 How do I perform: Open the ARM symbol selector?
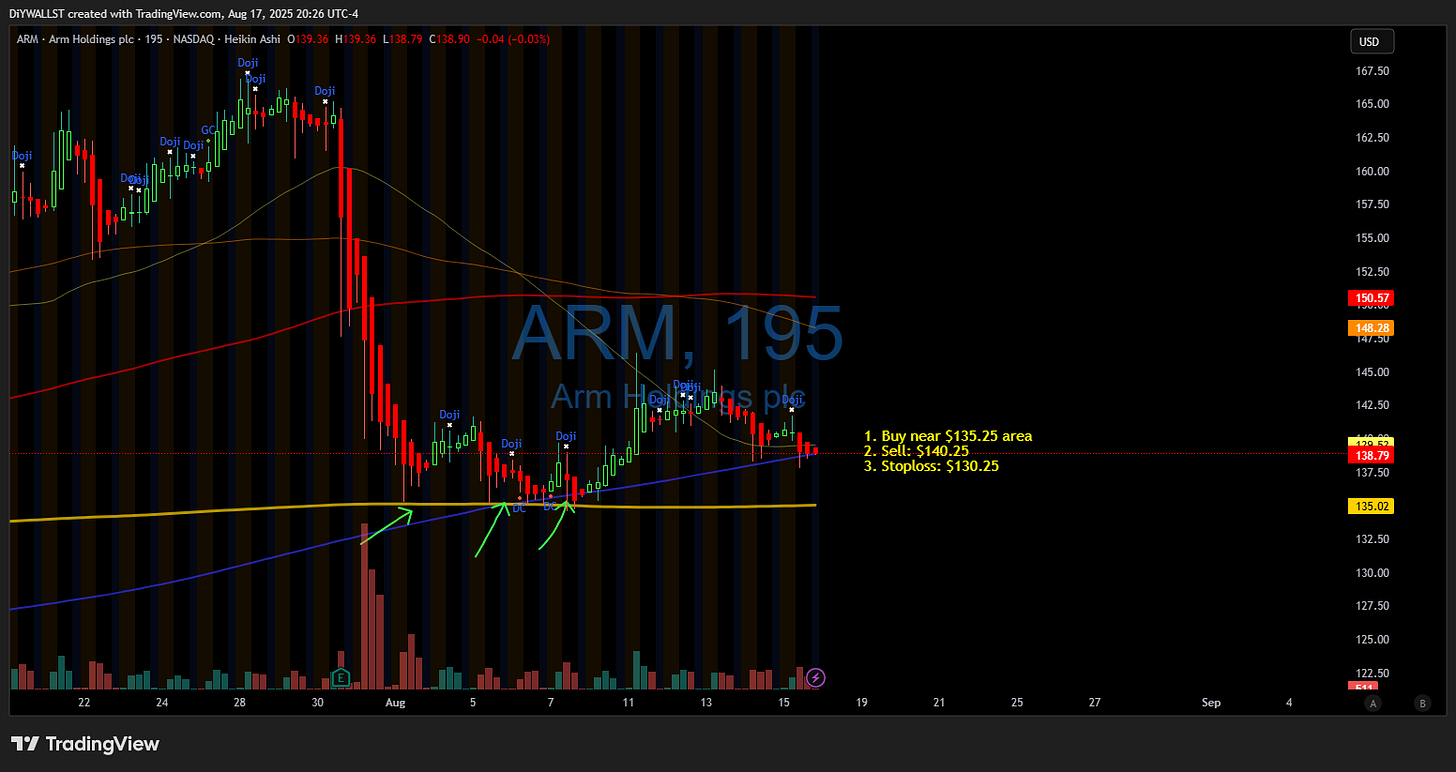(27, 39)
